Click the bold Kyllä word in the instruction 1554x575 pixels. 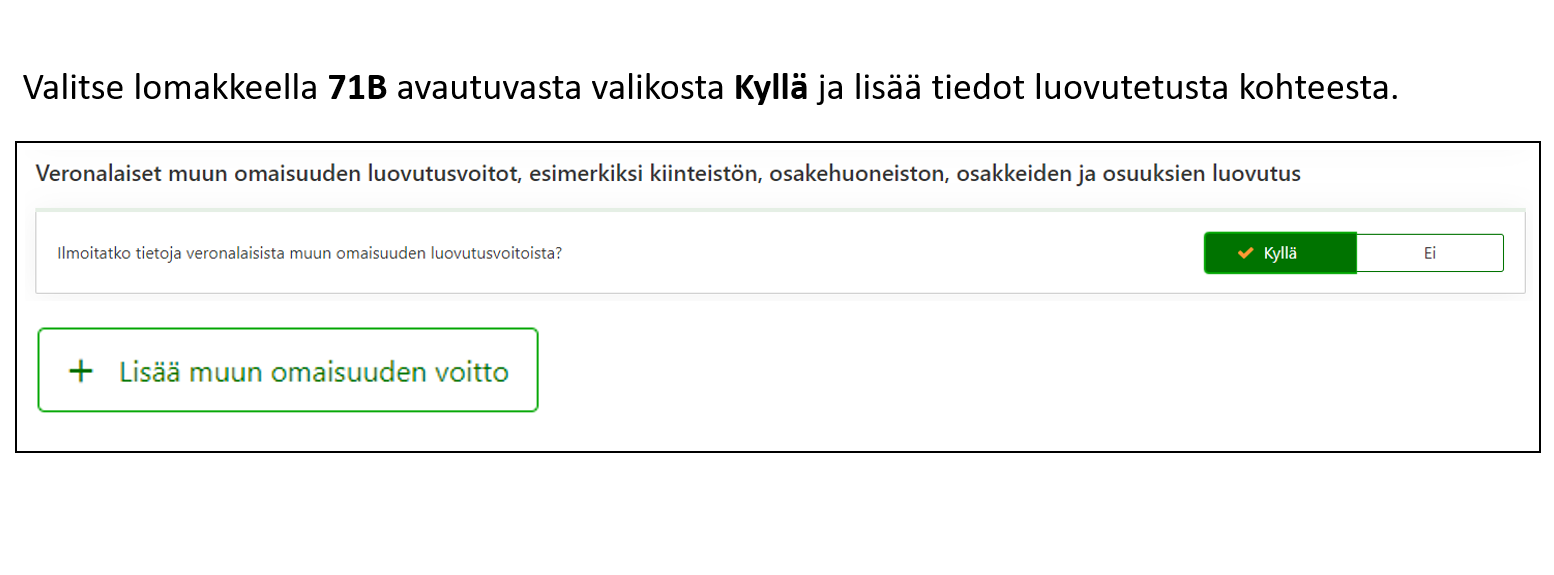coord(770,88)
